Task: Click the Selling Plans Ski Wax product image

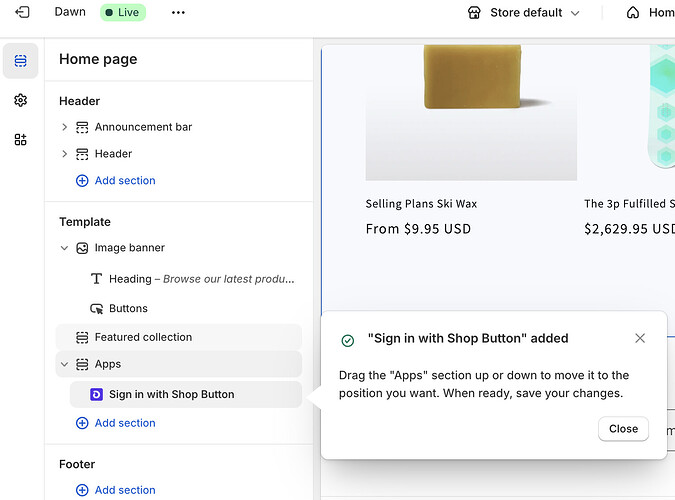Action: pos(470,110)
